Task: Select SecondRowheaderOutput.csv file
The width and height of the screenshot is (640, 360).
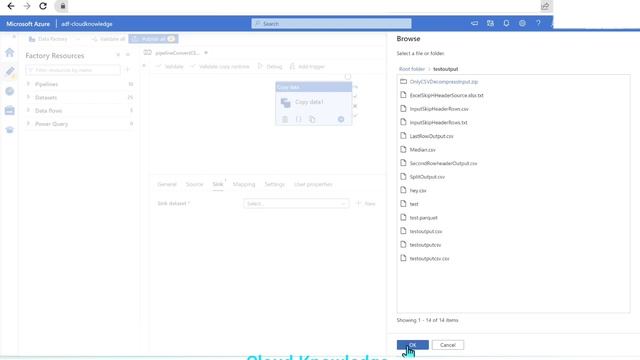Action: (443, 163)
